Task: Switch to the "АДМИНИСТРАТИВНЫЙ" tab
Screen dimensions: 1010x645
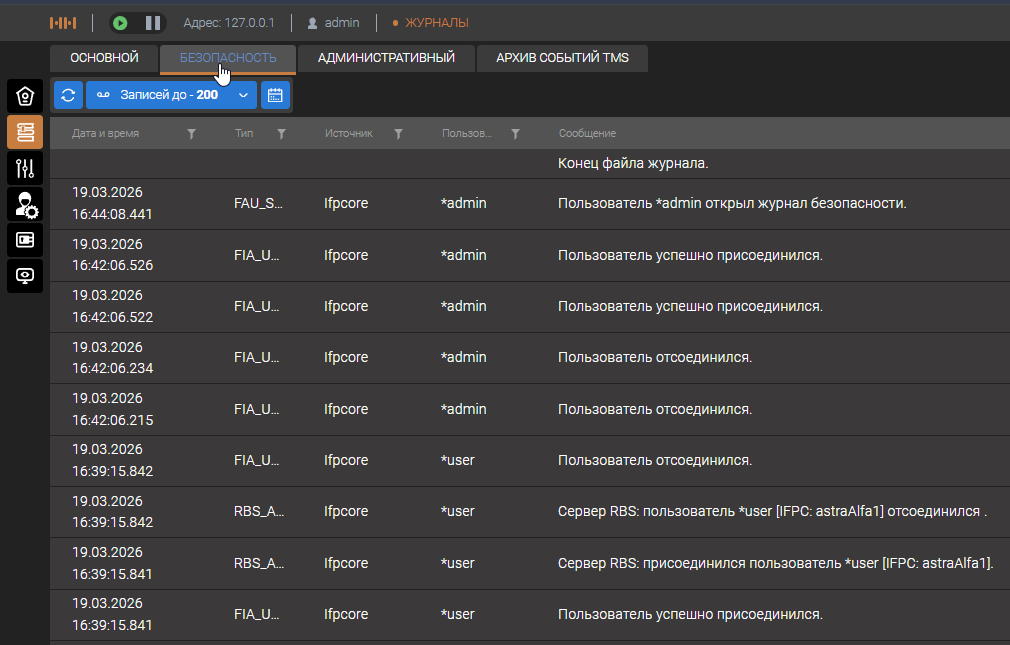Action: (386, 58)
